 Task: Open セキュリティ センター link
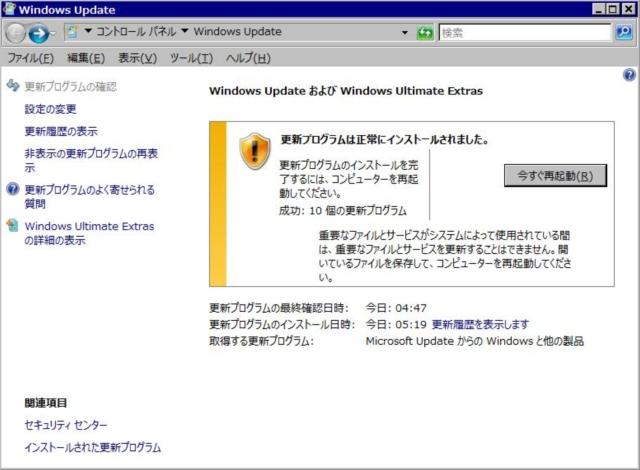pyautogui.click(x=66, y=425)
